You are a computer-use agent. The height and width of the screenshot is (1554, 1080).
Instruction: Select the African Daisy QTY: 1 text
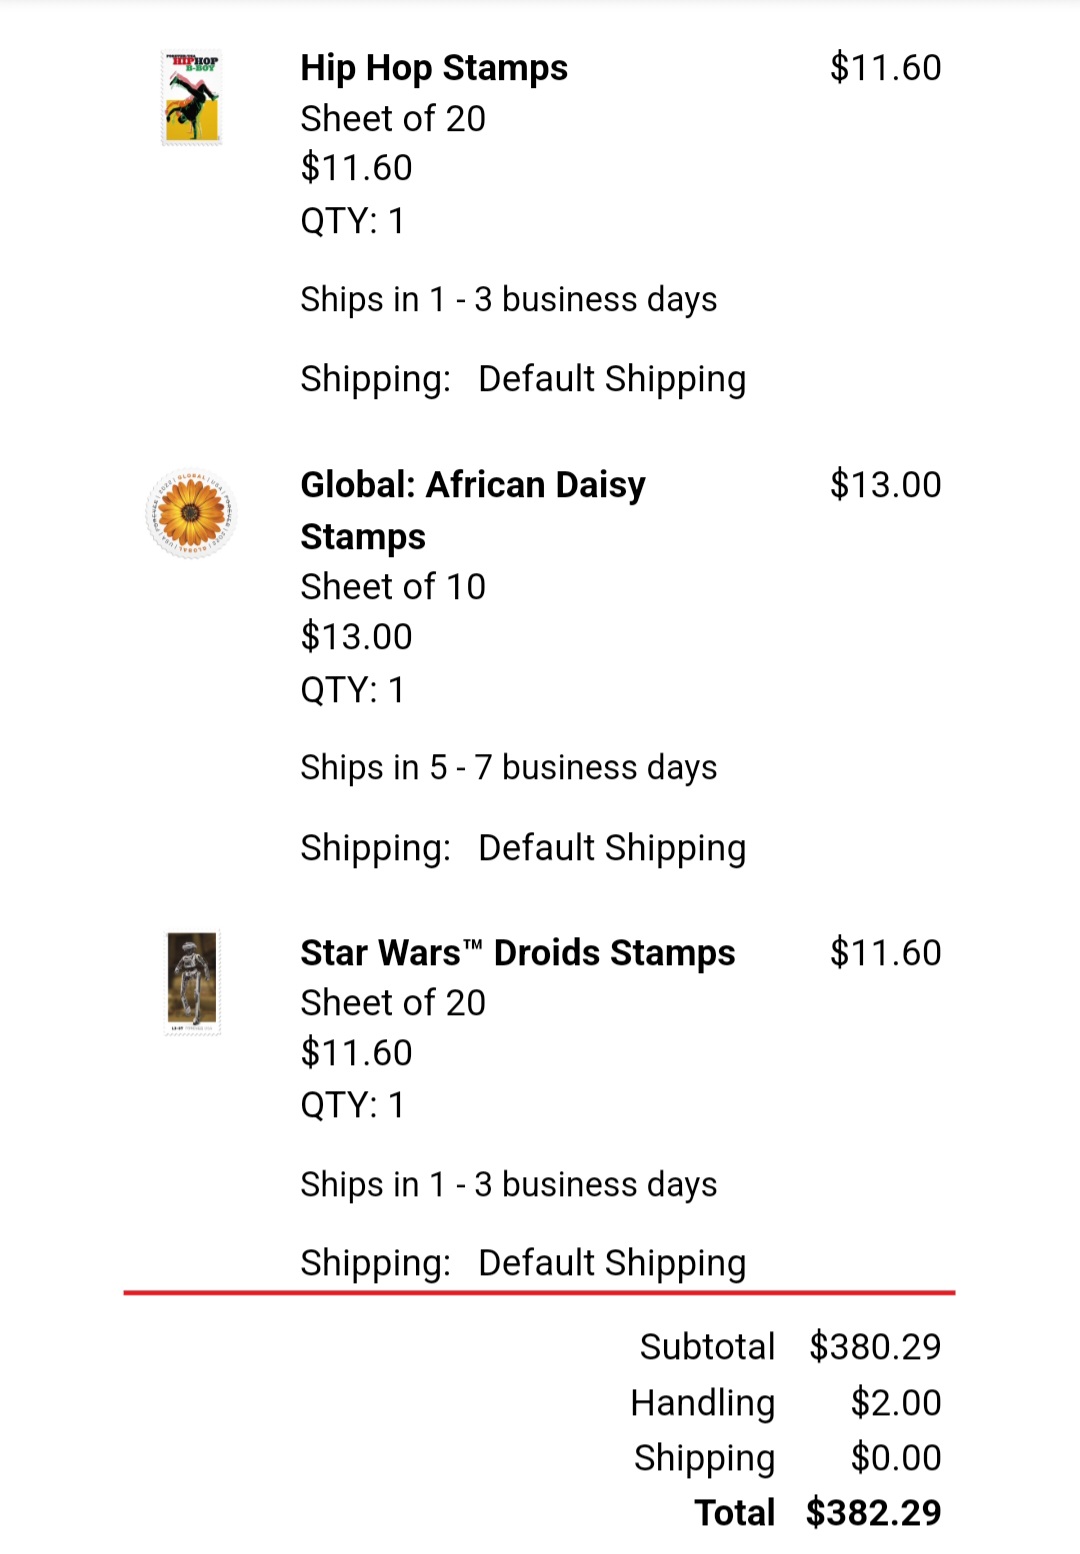[353, 690]
